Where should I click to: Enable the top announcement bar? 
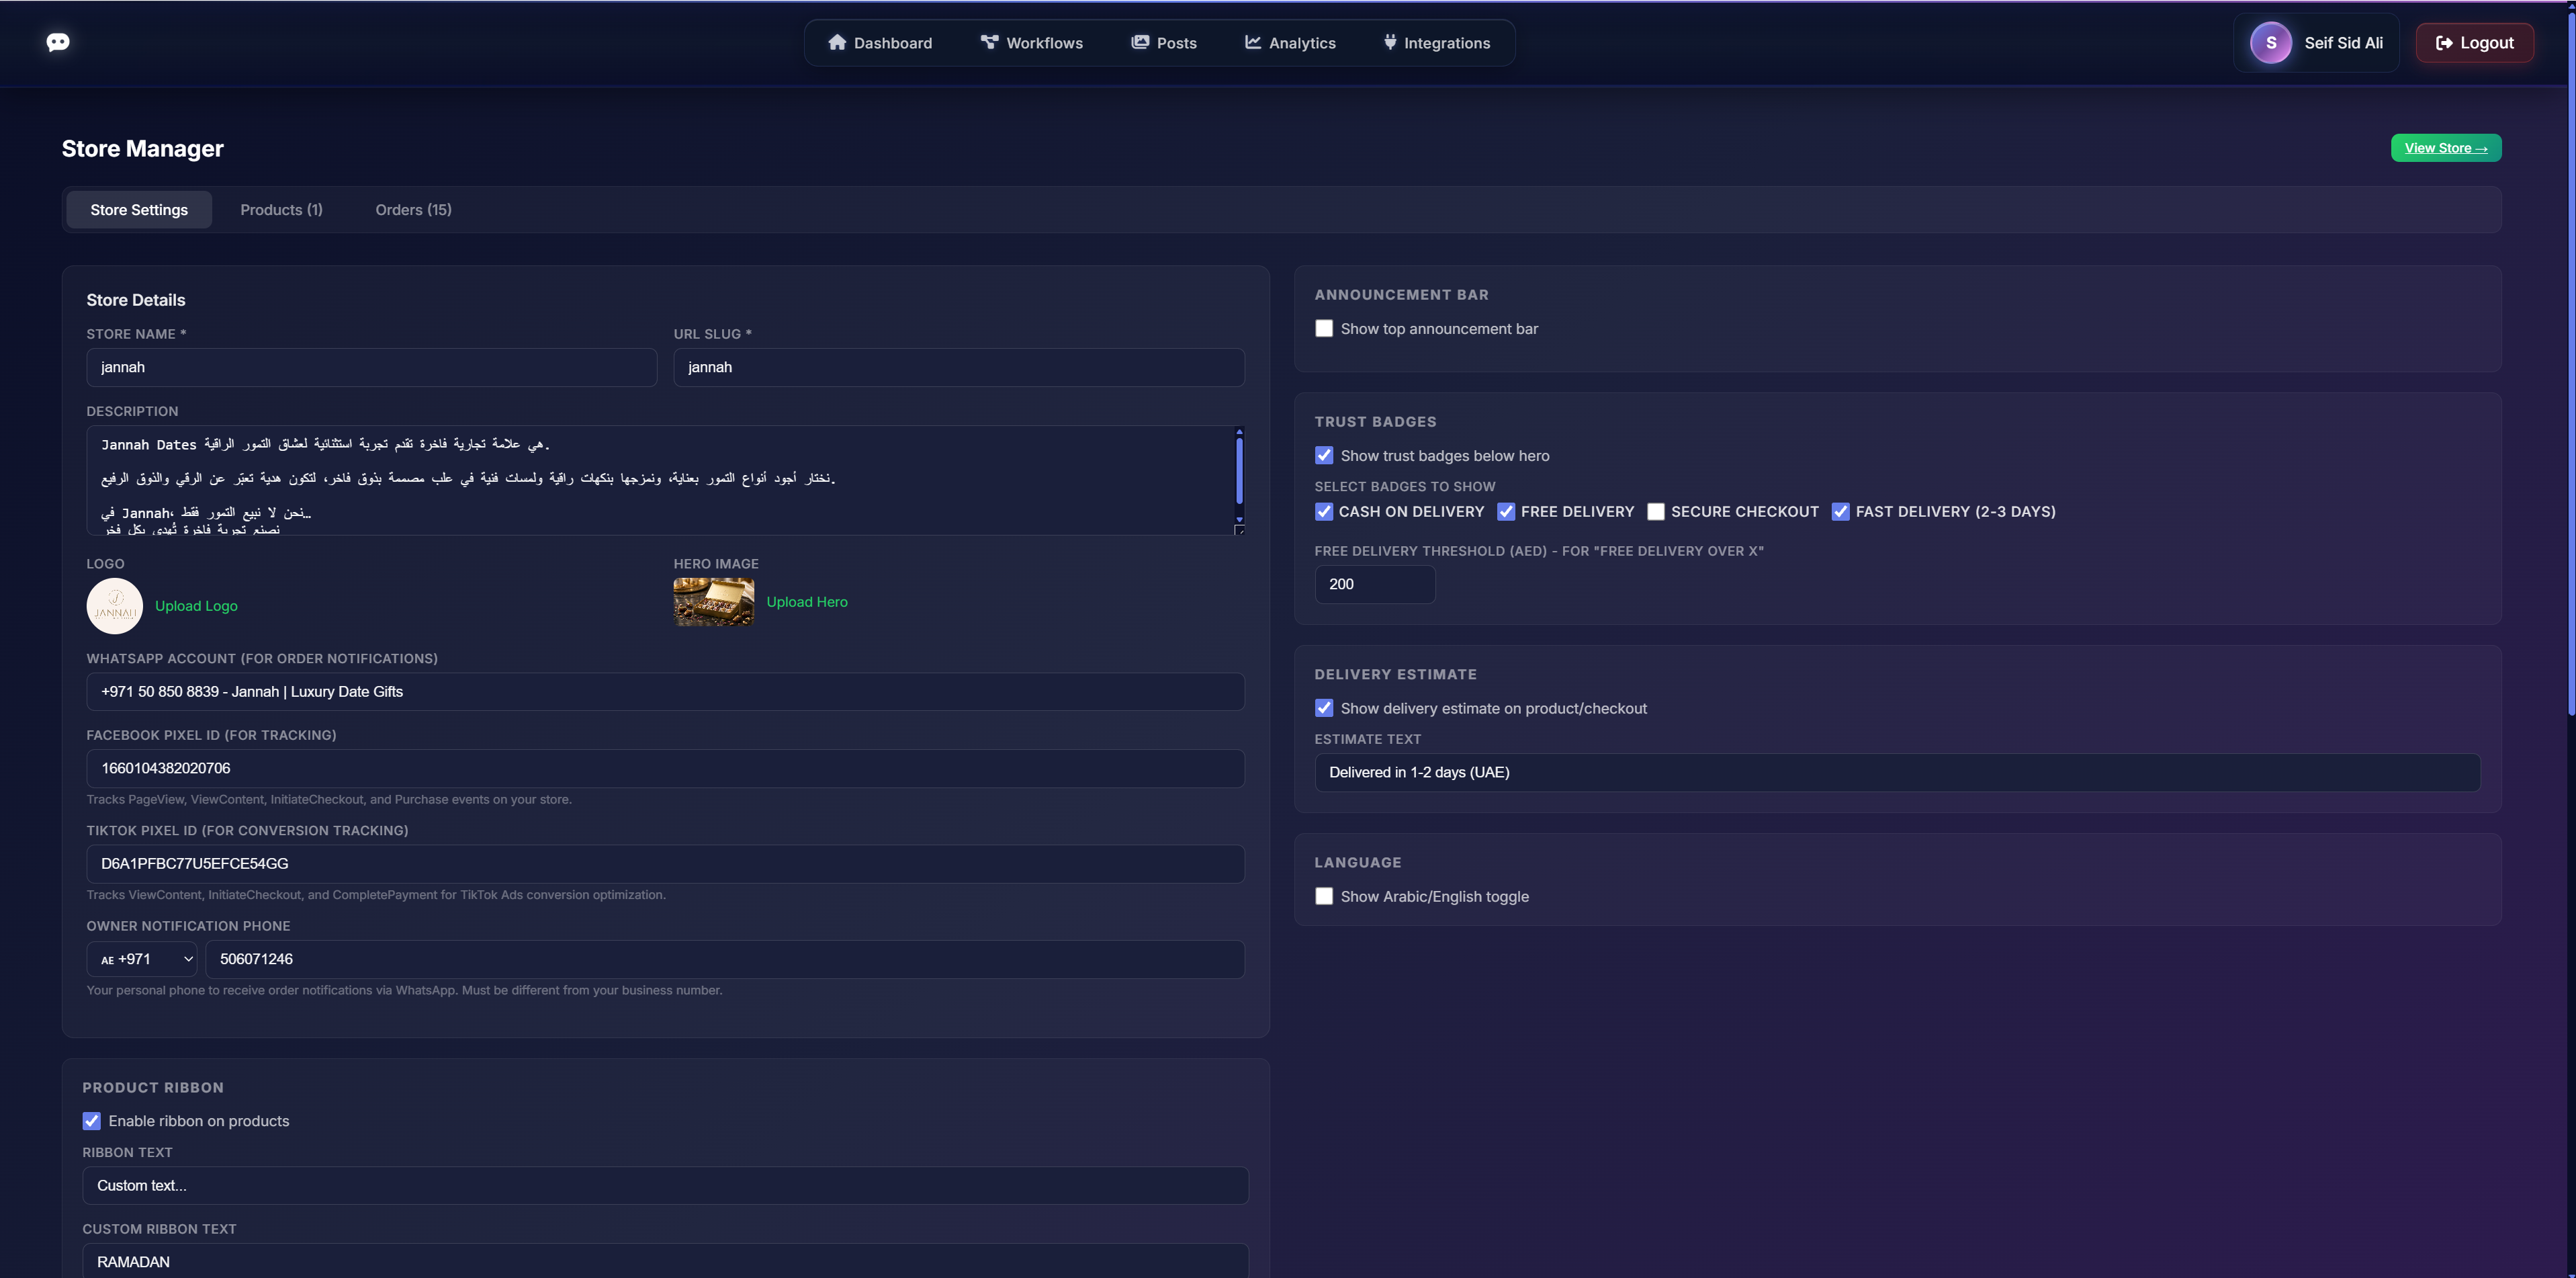[1324, 328]
